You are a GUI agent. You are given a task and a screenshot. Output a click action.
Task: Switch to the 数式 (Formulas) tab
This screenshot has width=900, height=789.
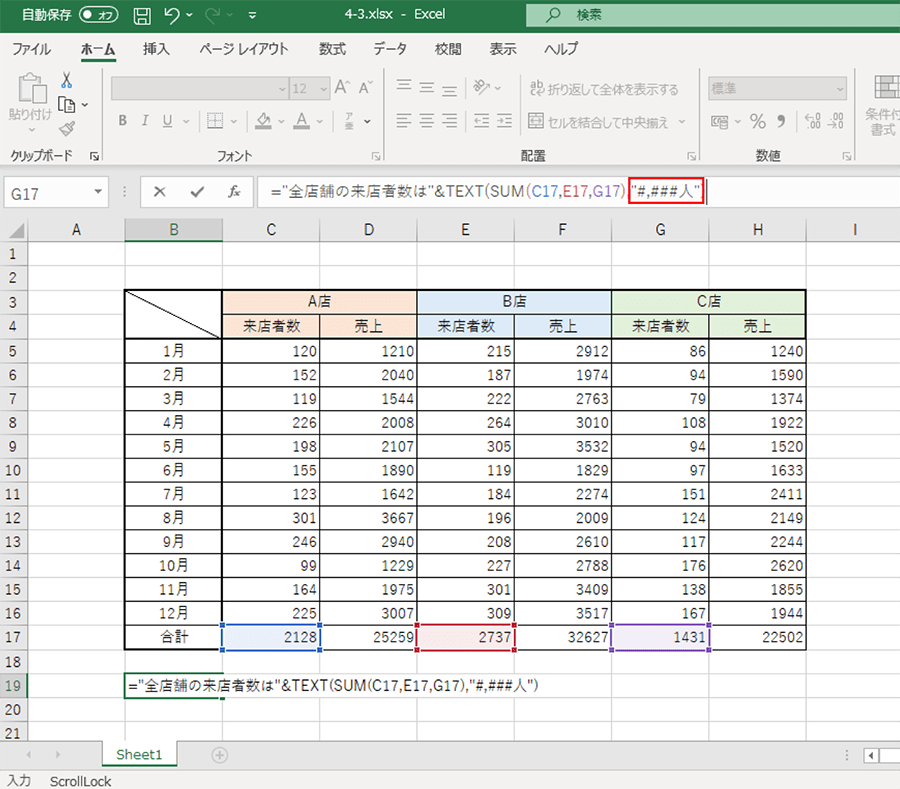[x=332, y=48]
